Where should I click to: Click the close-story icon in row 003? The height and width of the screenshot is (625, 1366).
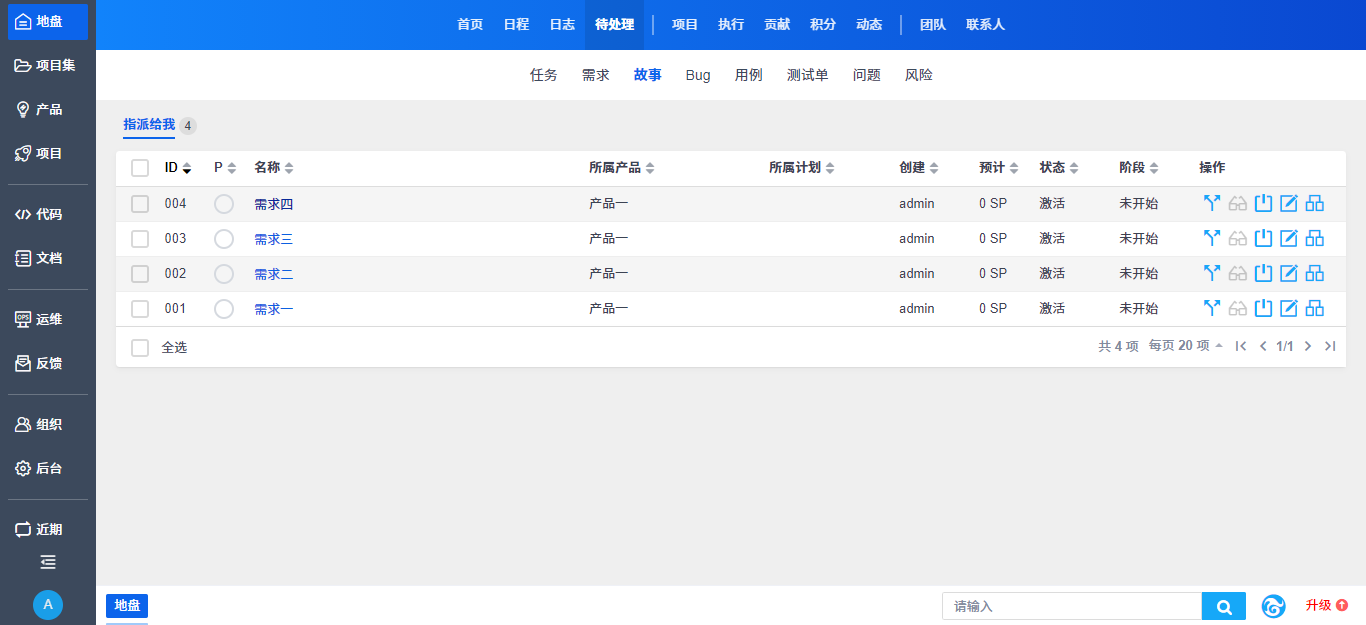click(x=1263, y=239)
